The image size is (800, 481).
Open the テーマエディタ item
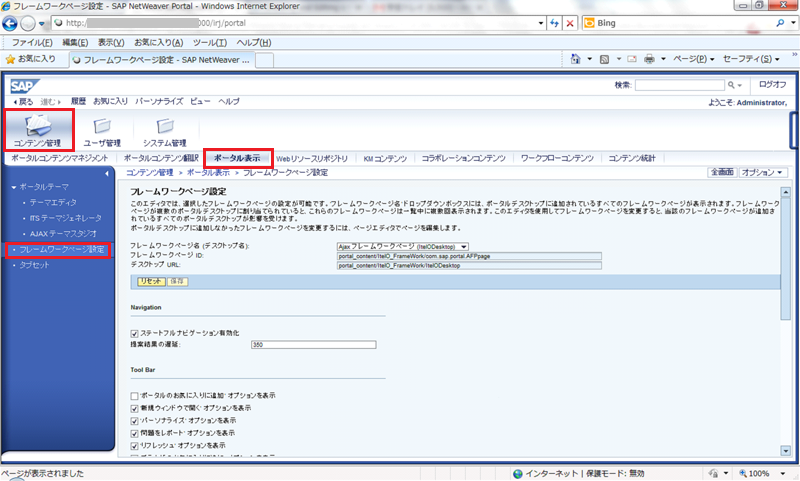coord(53,202)
